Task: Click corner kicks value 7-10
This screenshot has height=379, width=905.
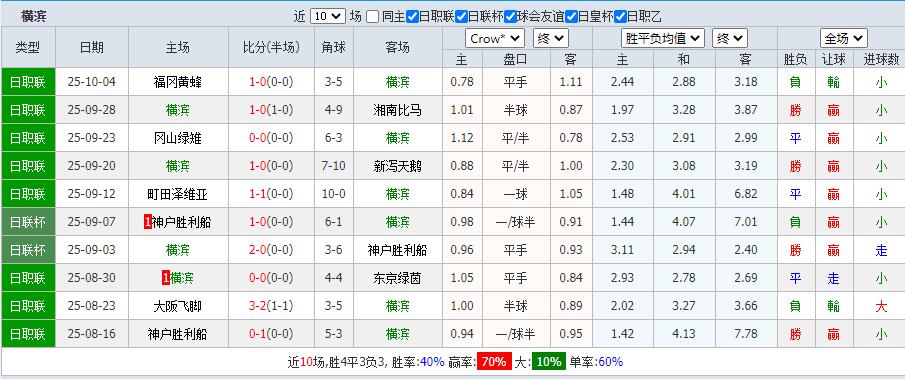Action: click(334, 166)
